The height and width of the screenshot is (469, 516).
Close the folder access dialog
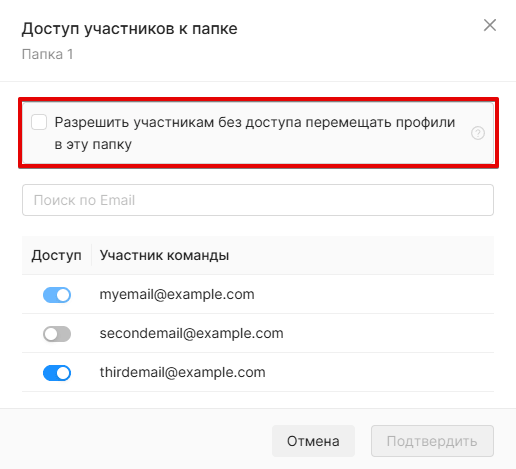point(490,25)
